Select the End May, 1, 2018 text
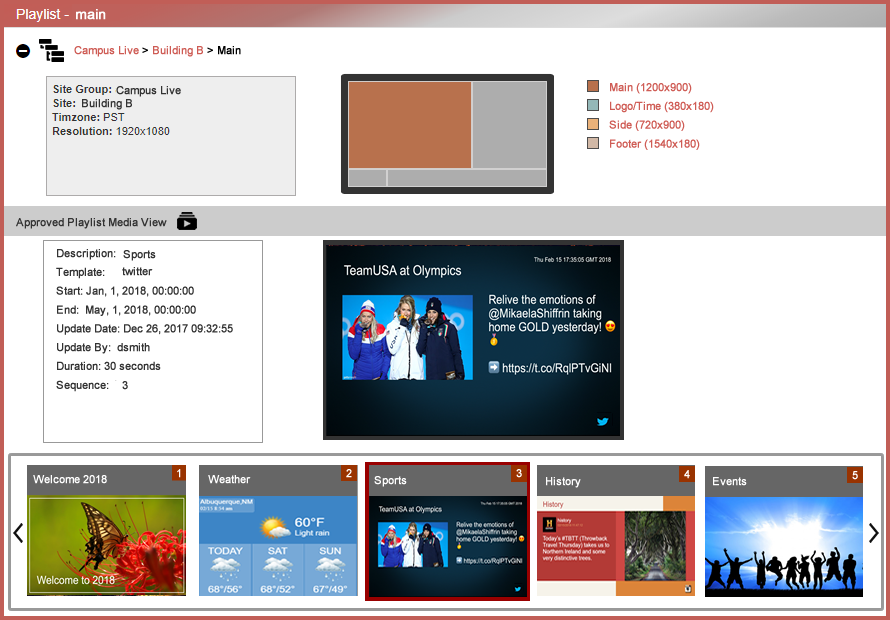This screenshot has height=620, width=890. [126, 310]
